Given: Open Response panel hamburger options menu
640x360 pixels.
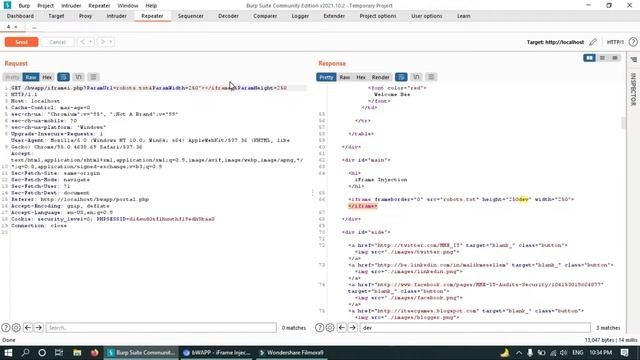Looking at the screenshot, I should 431,77.
